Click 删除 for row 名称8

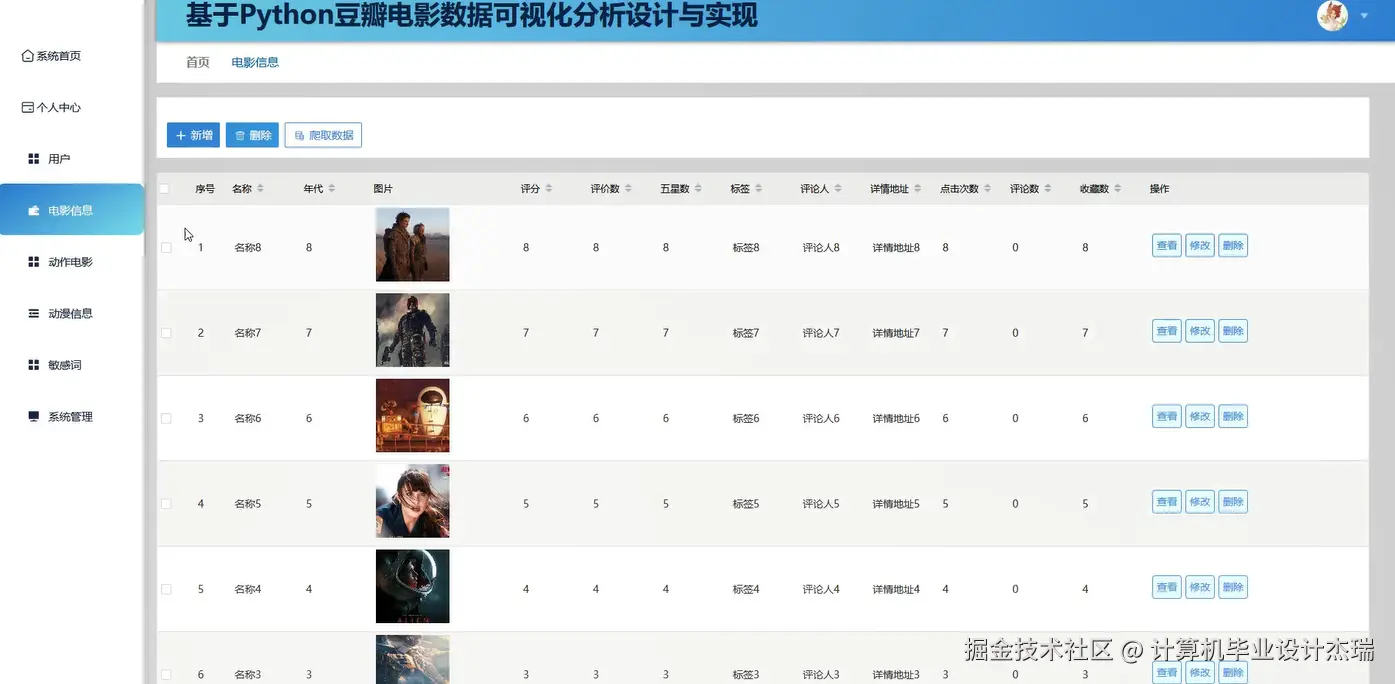pyautogui.click(x=1233, y=246)
